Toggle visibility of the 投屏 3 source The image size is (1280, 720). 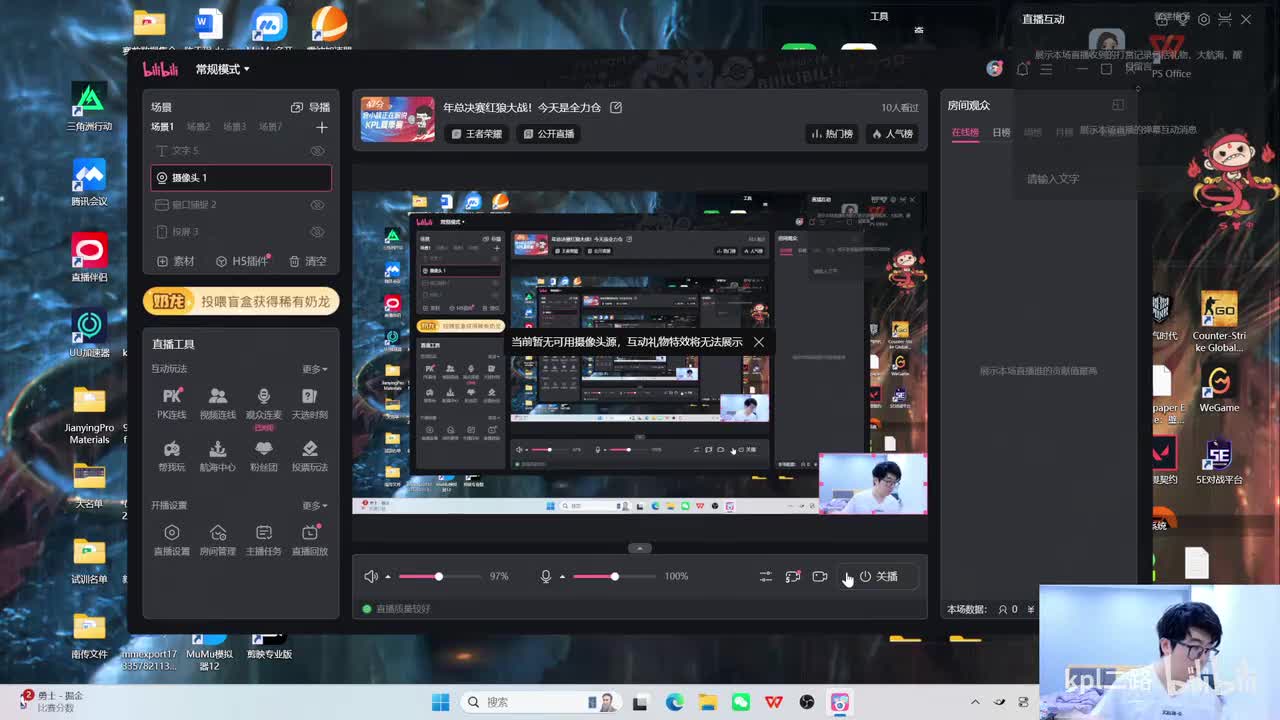pos(317,232)
